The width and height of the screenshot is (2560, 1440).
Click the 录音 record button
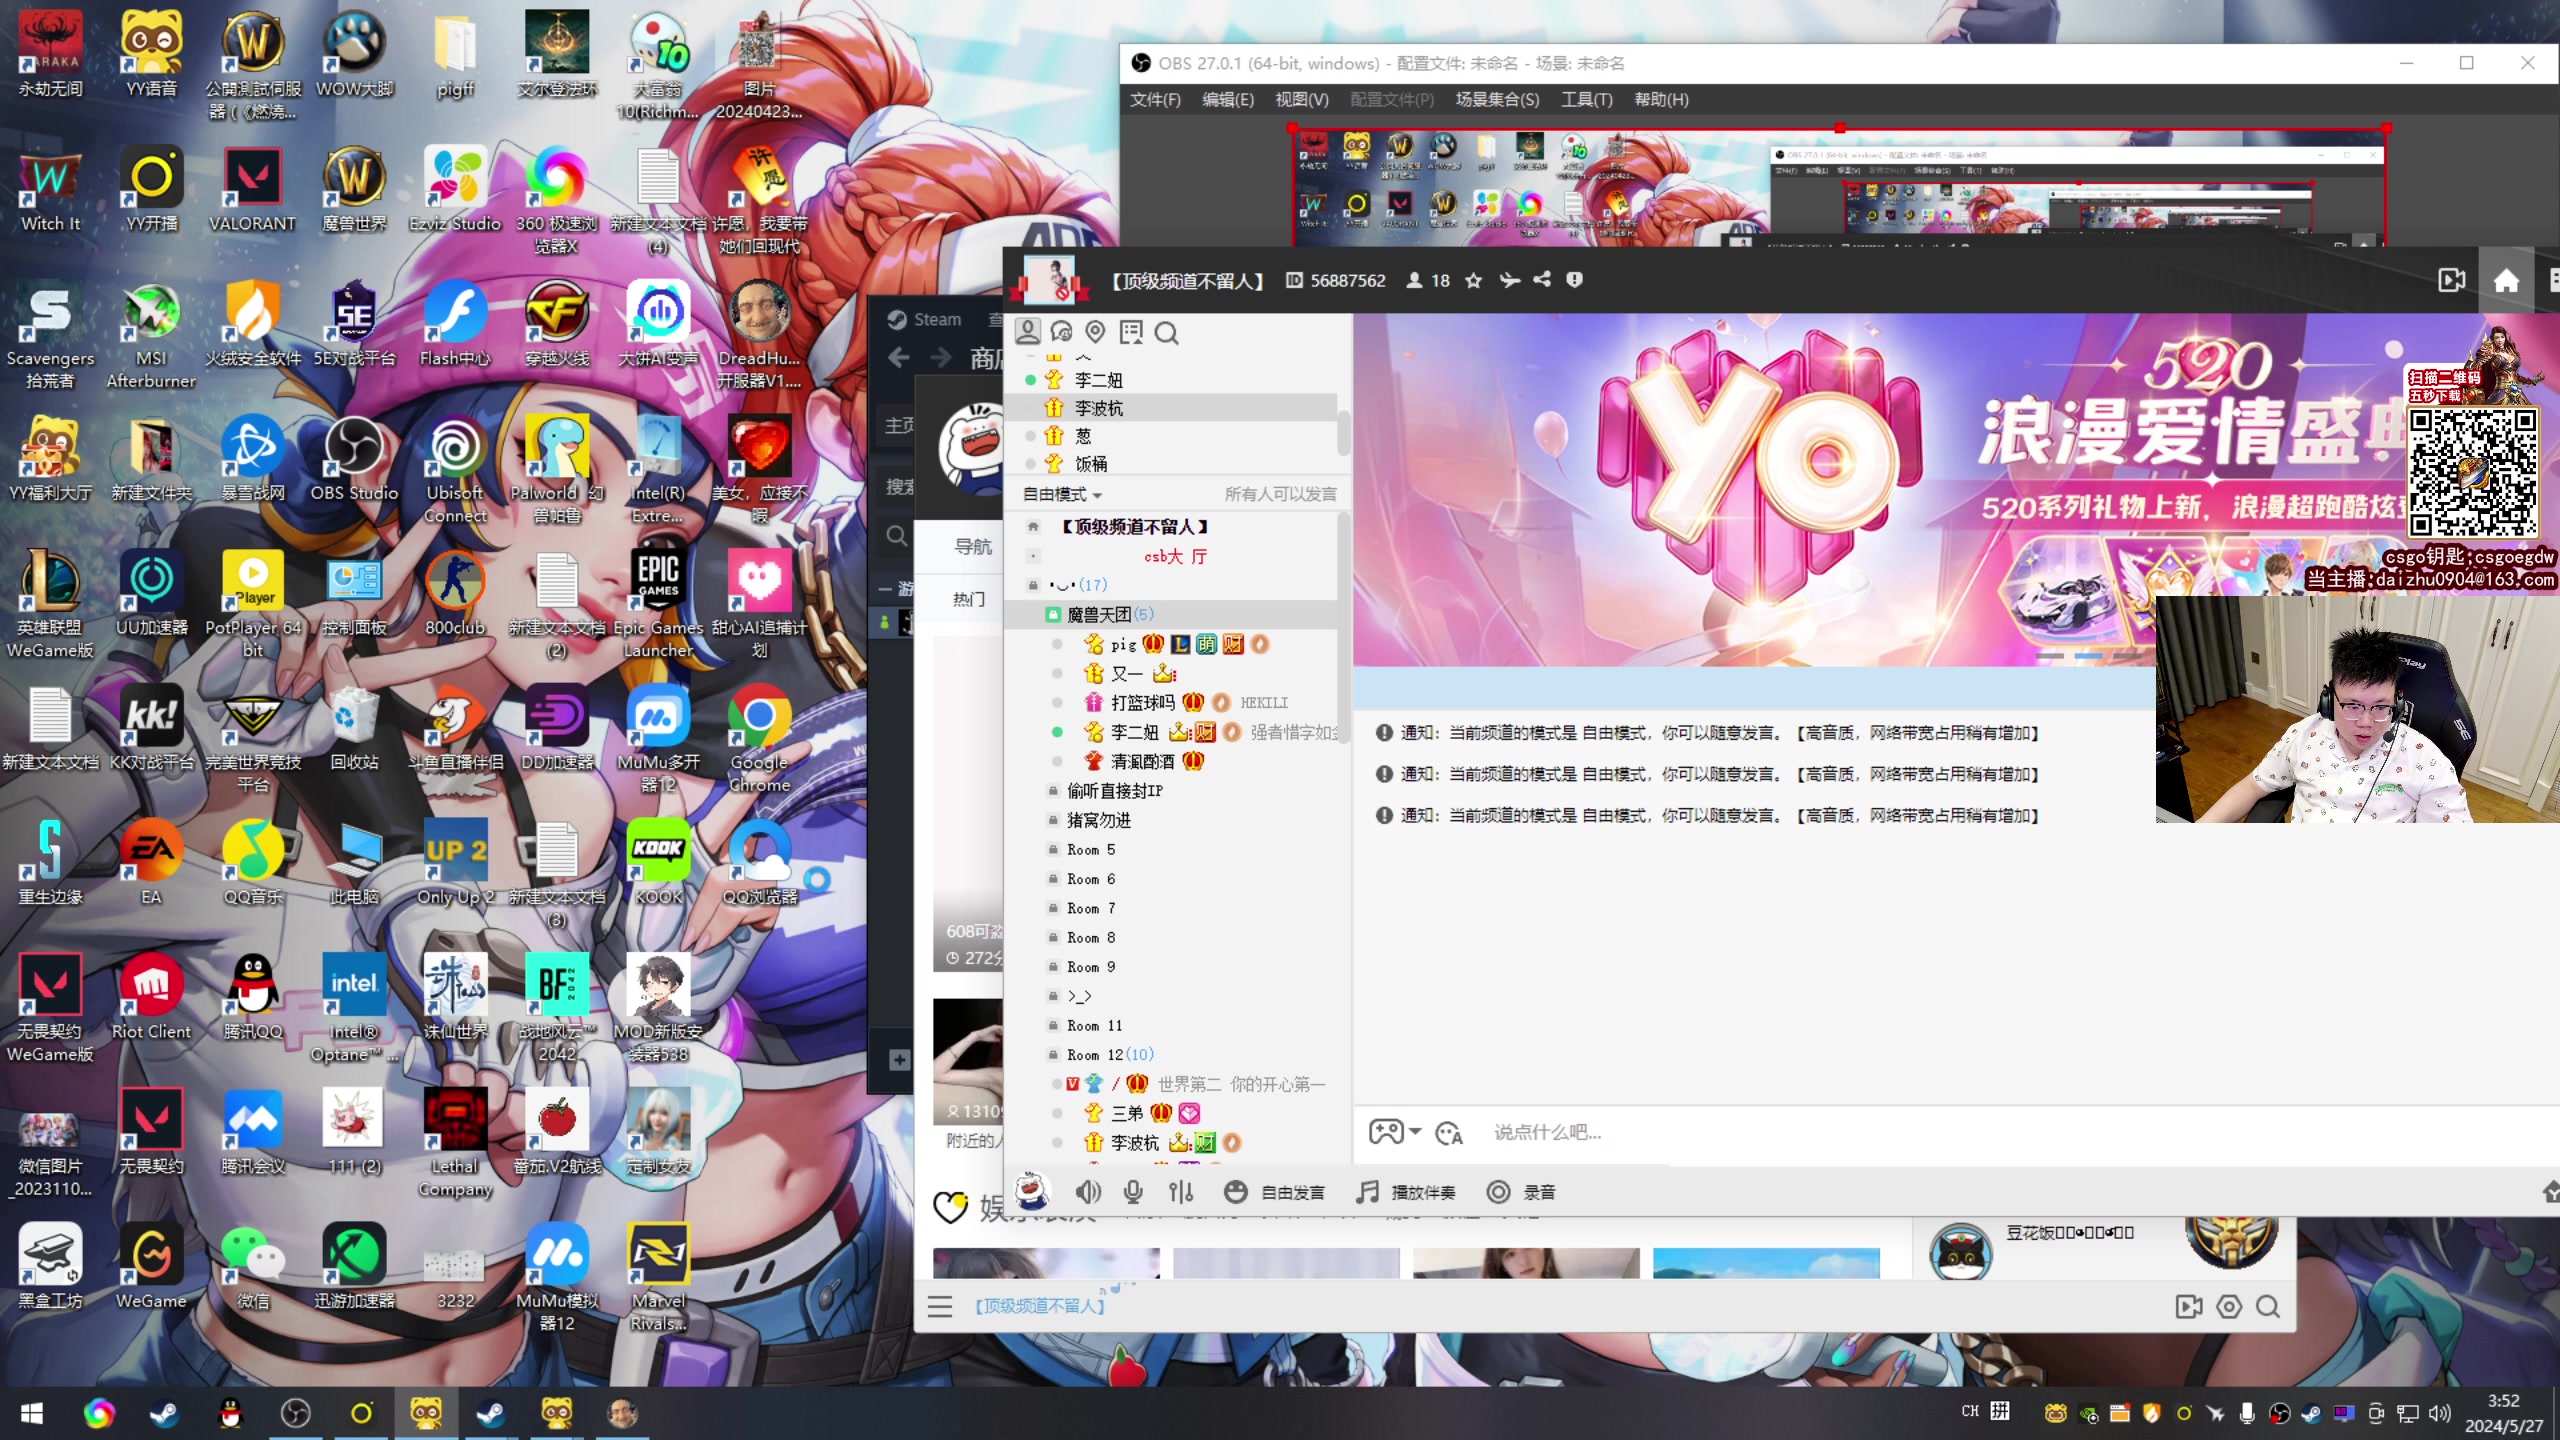click(1521, 1192)
